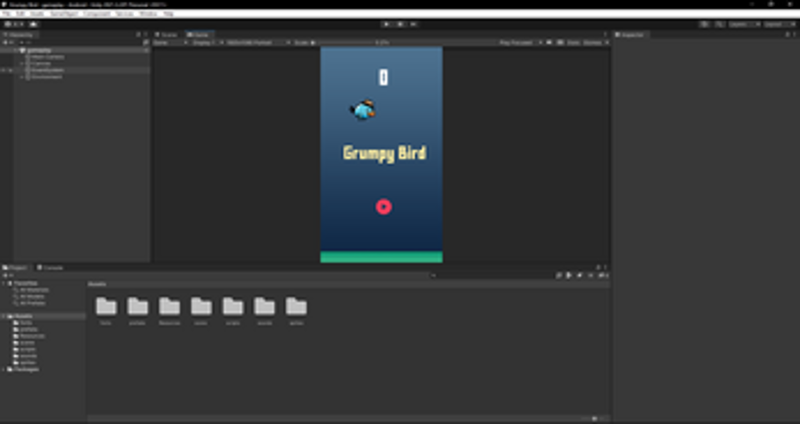Open the Assets menu
Viewport: 800px width, 424px height.
[37, 14]
